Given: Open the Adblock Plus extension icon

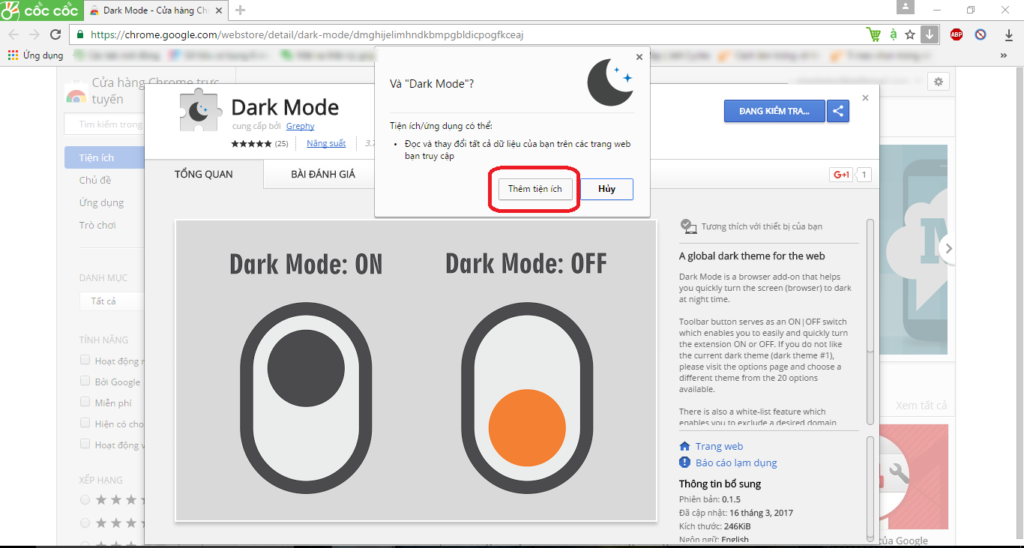Looking at the screenshot, I should coord(956,34).
